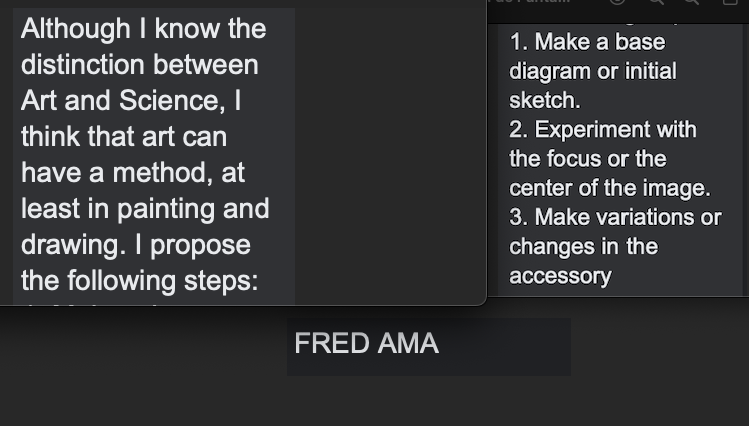The image size is (749, 426).
Task: Click 'Although I know the' in the left message
Action: [143, 29]
